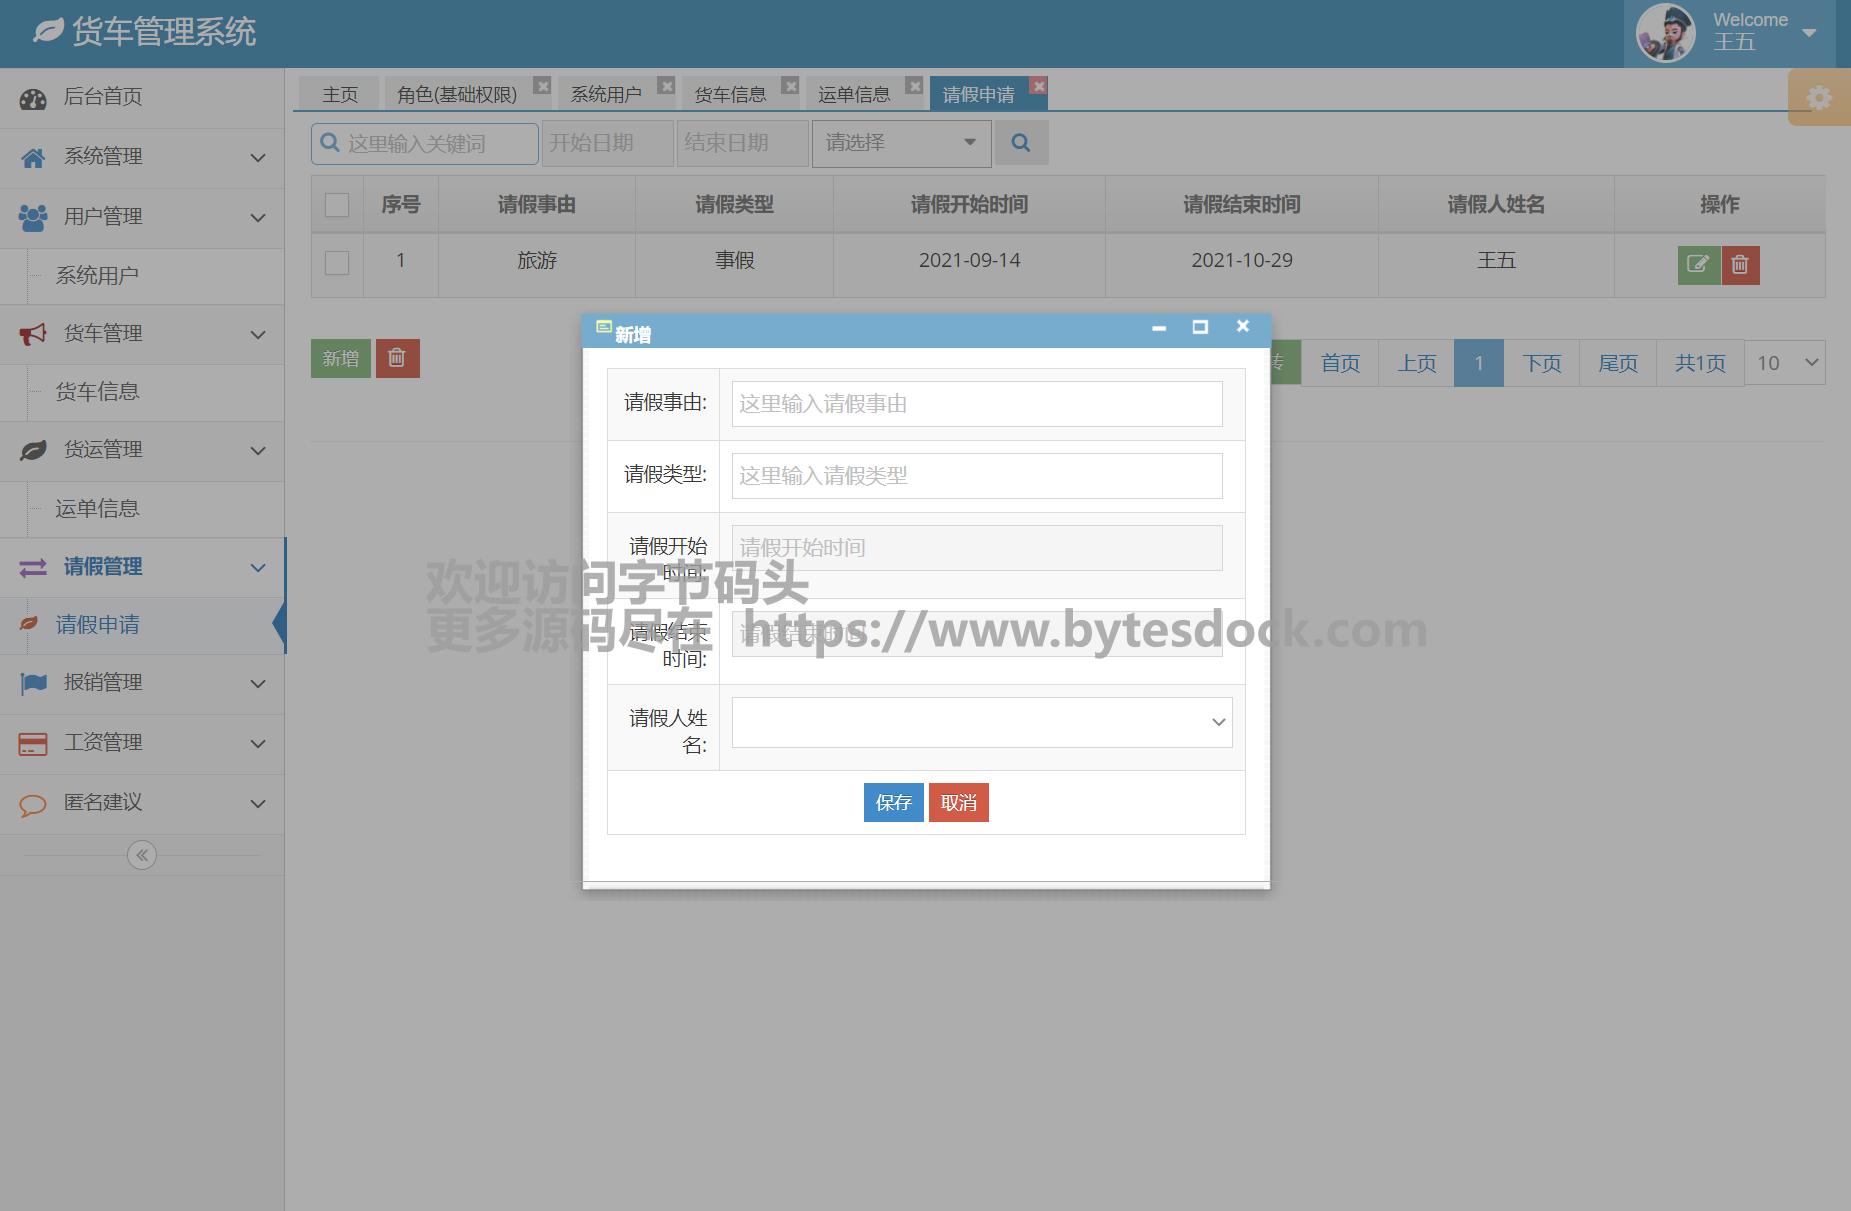Image resolution: width=1851 pixels, height=1211 pixels.
Task: Open the settings gear panel
Action: (1819, 98)
